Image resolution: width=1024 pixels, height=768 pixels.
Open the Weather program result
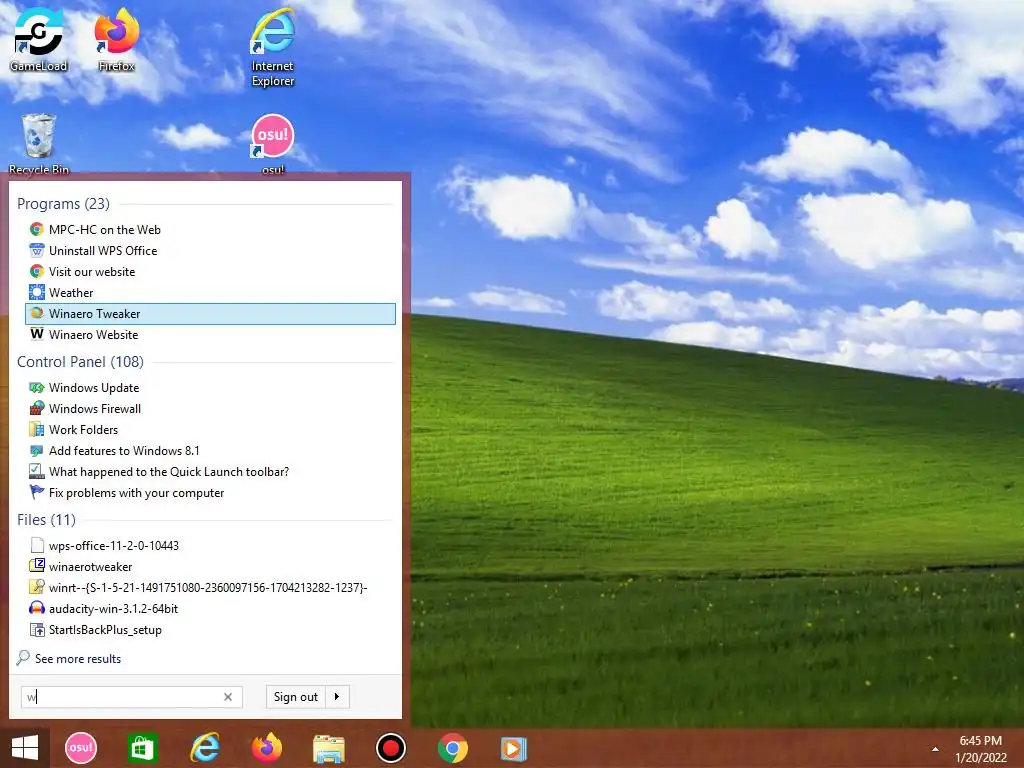[210, 293]
